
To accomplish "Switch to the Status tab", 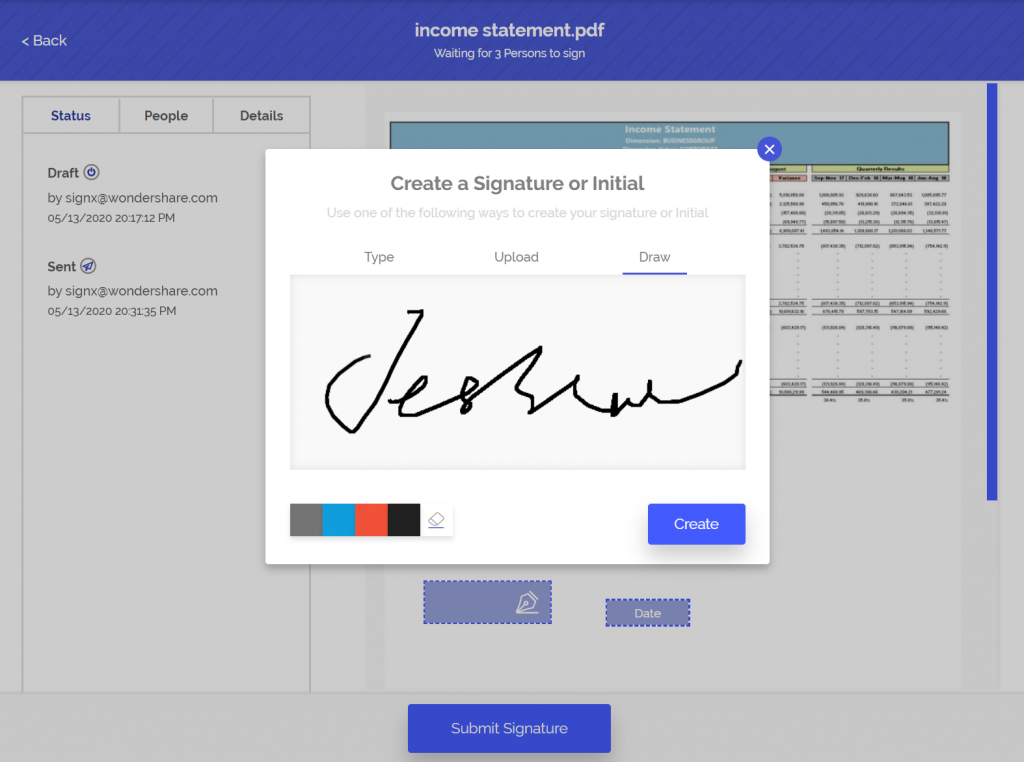I will [x=70, y=115].
